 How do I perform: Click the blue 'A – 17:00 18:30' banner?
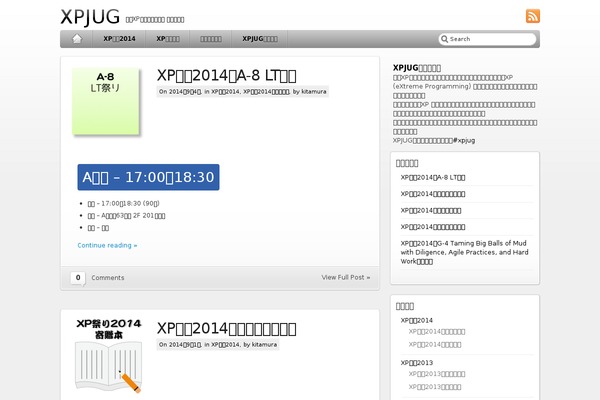tap(148, 177)
